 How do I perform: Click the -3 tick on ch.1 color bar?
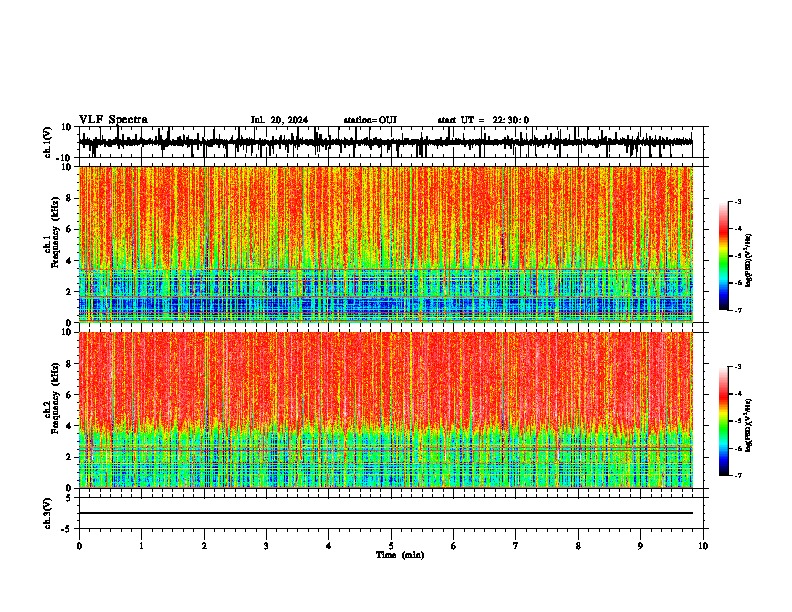point(737,201)
